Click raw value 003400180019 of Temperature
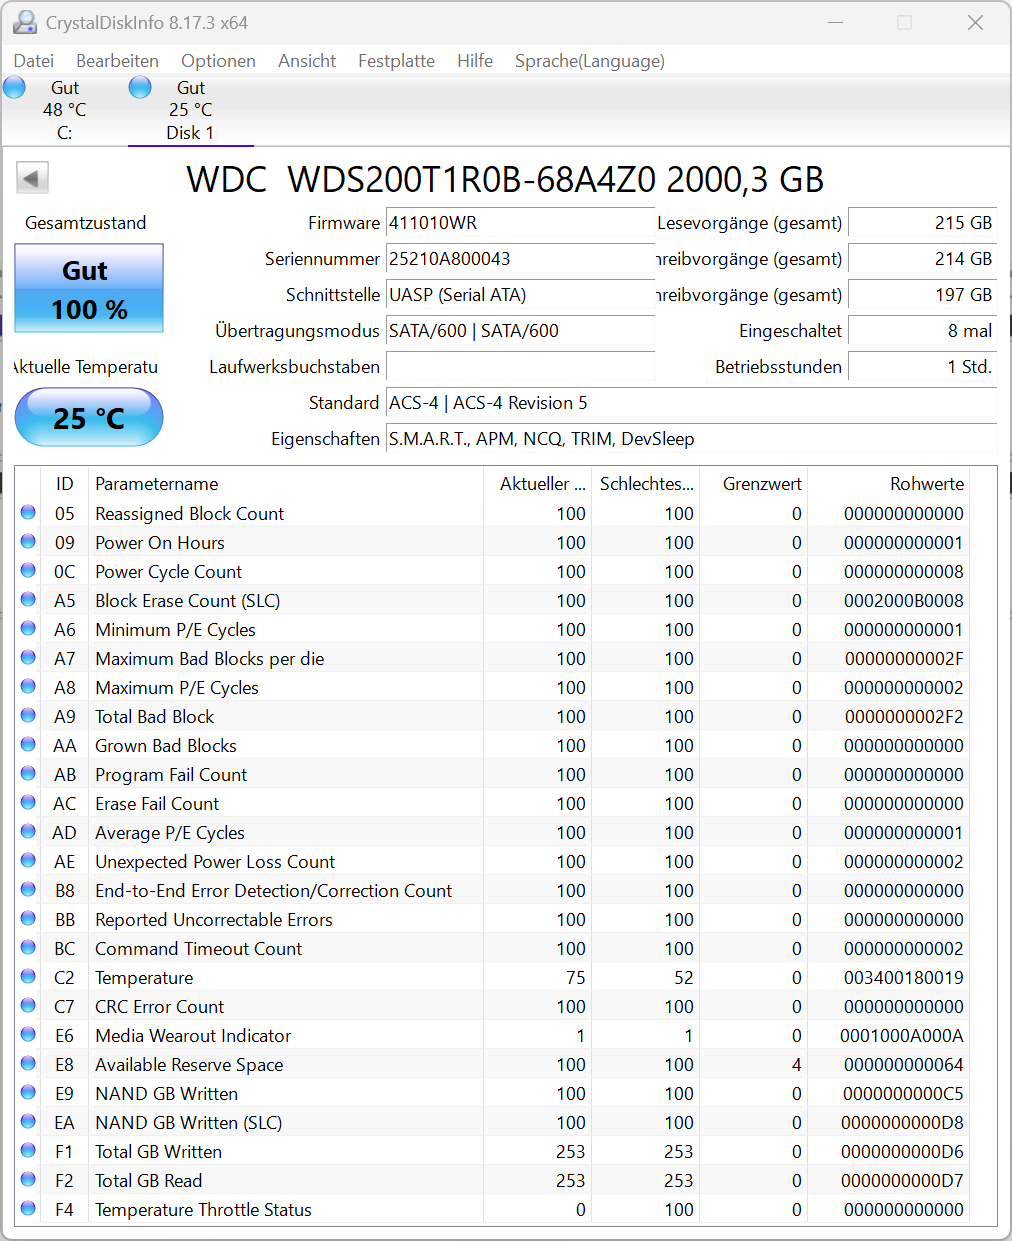The image size is (1012, 1241). (904, 978)
